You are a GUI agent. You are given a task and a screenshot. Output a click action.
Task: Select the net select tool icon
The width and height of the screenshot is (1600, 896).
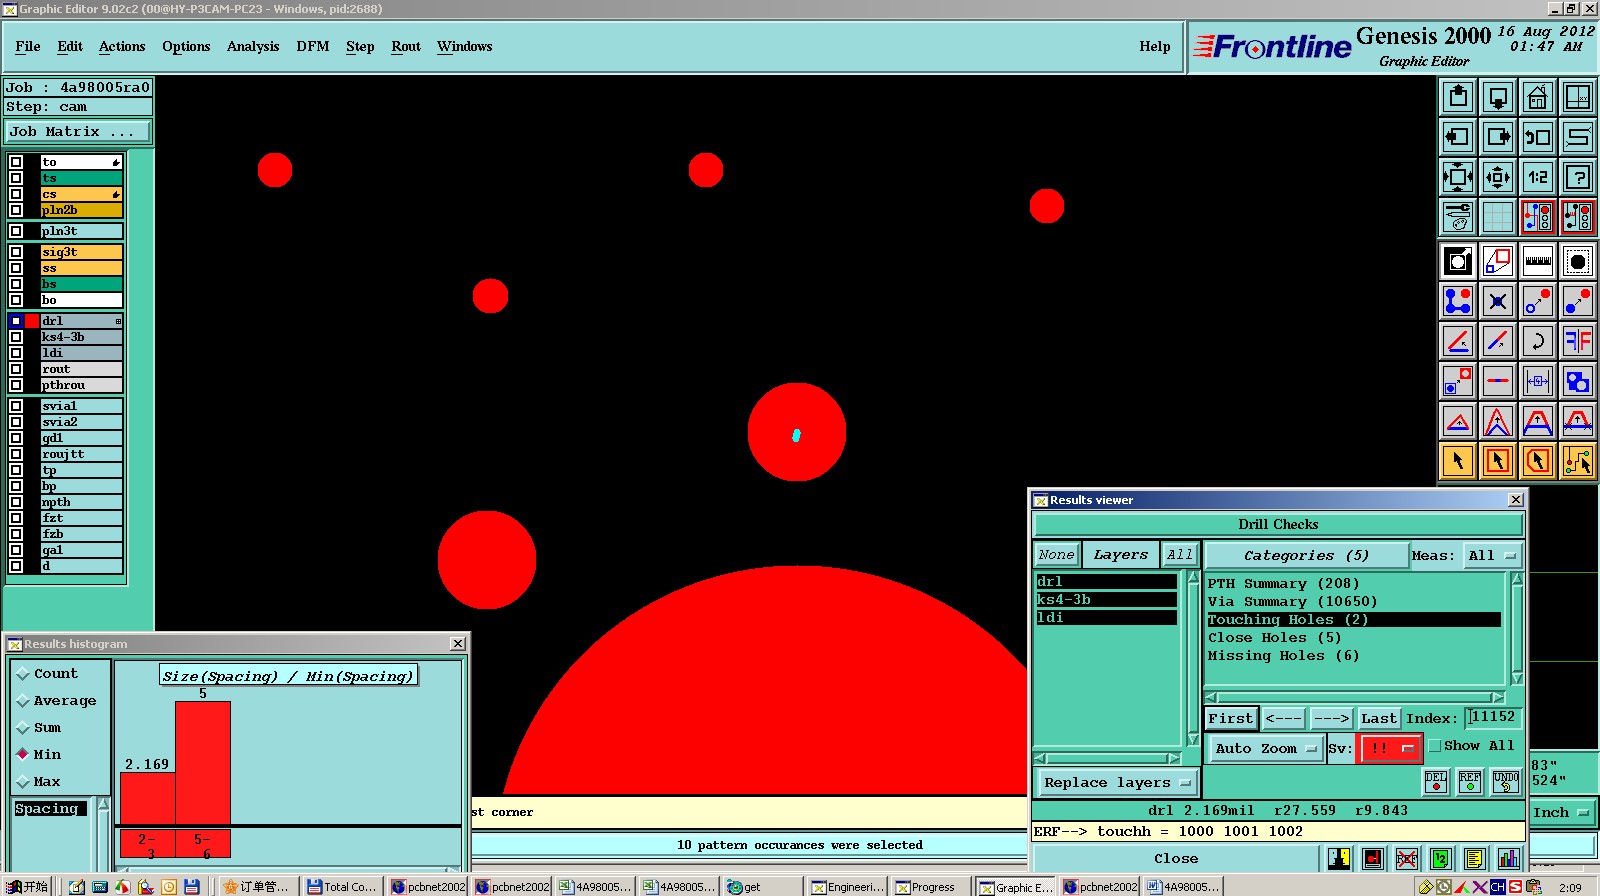(1578, 461)
